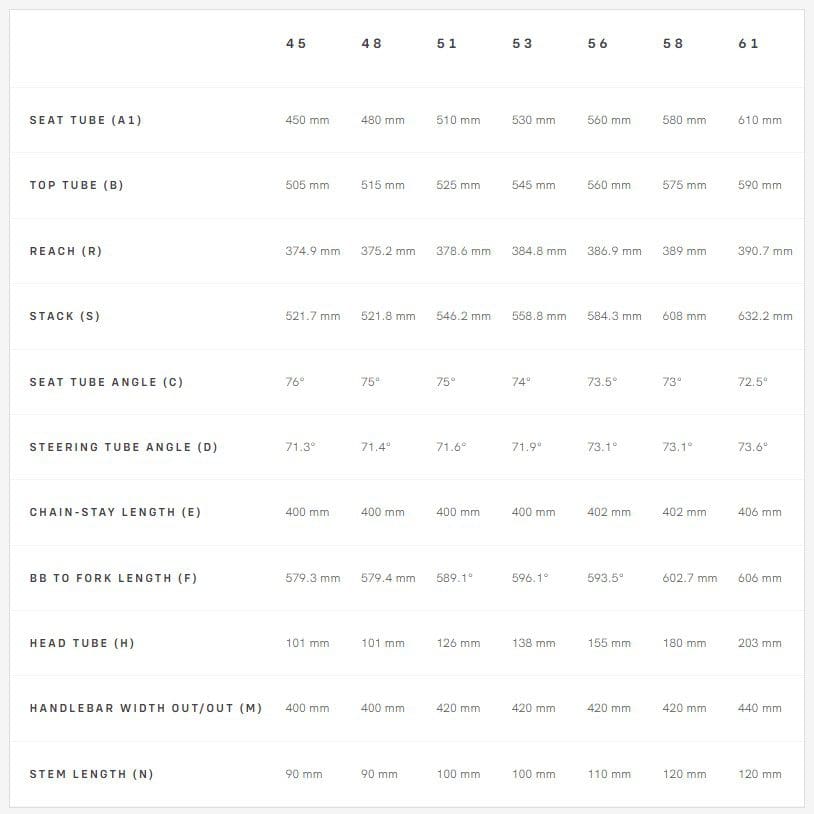
Task: Choose the size 61 column header
Action: (749, 44)
